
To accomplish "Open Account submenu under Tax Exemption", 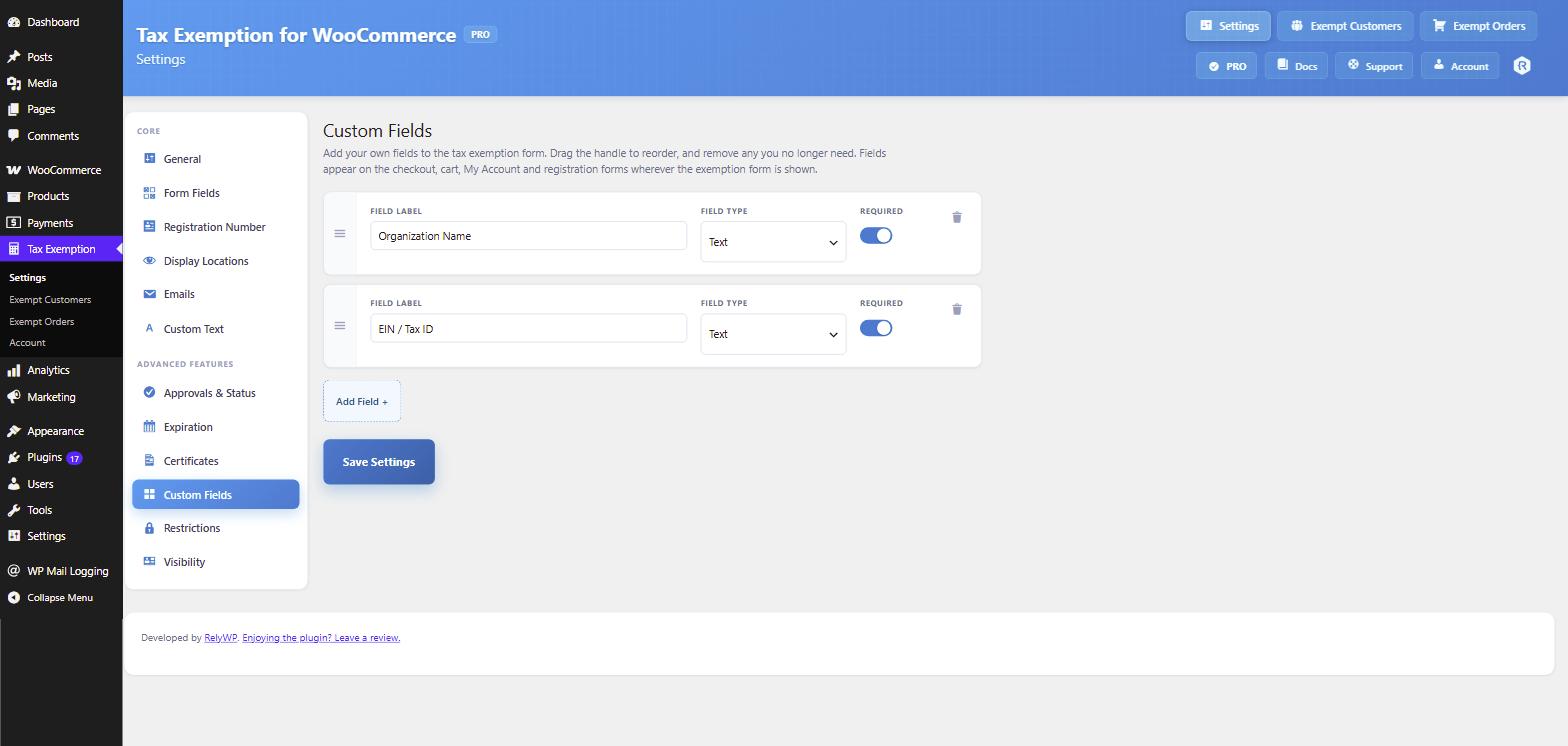I will [27, 343].
